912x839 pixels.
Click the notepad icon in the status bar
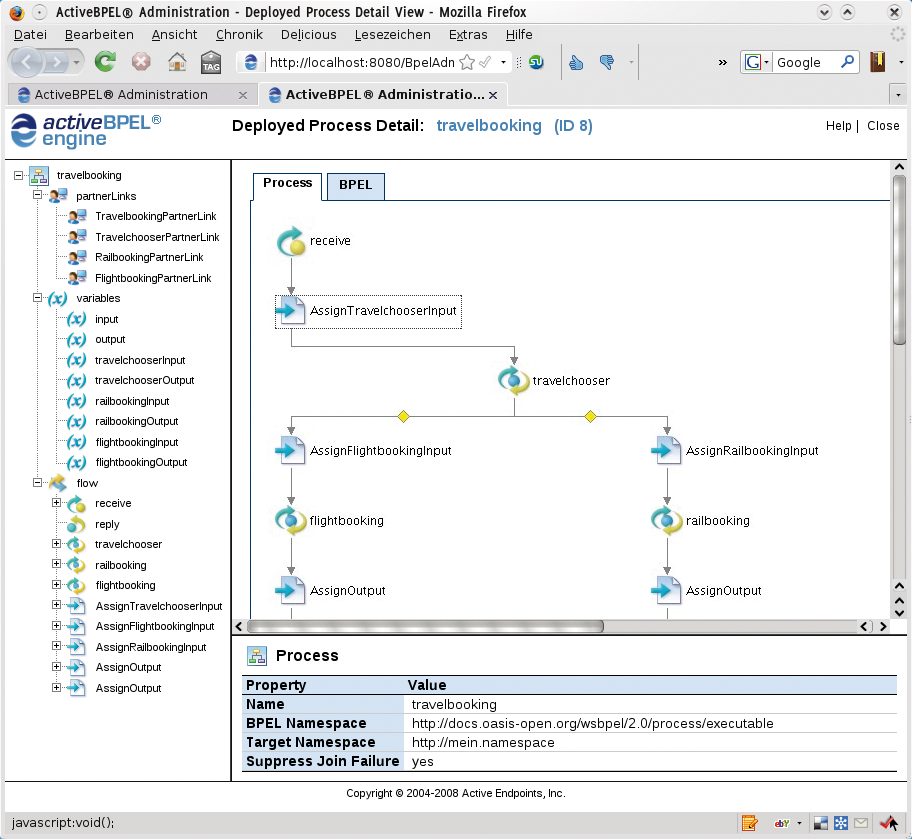(x=750, y=823)
